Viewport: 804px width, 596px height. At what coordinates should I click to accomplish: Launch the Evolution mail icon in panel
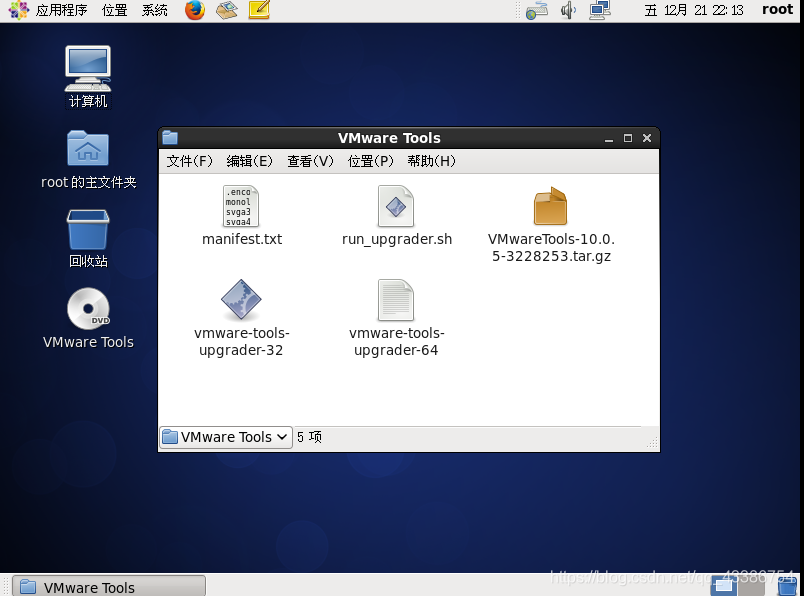pyautogui.click(x=227, y=10)
